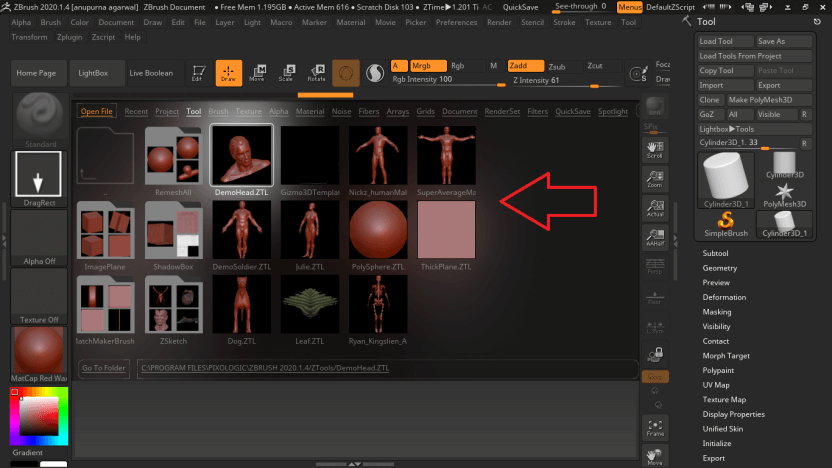Click the Frame icon

click(x=655, y=428)
